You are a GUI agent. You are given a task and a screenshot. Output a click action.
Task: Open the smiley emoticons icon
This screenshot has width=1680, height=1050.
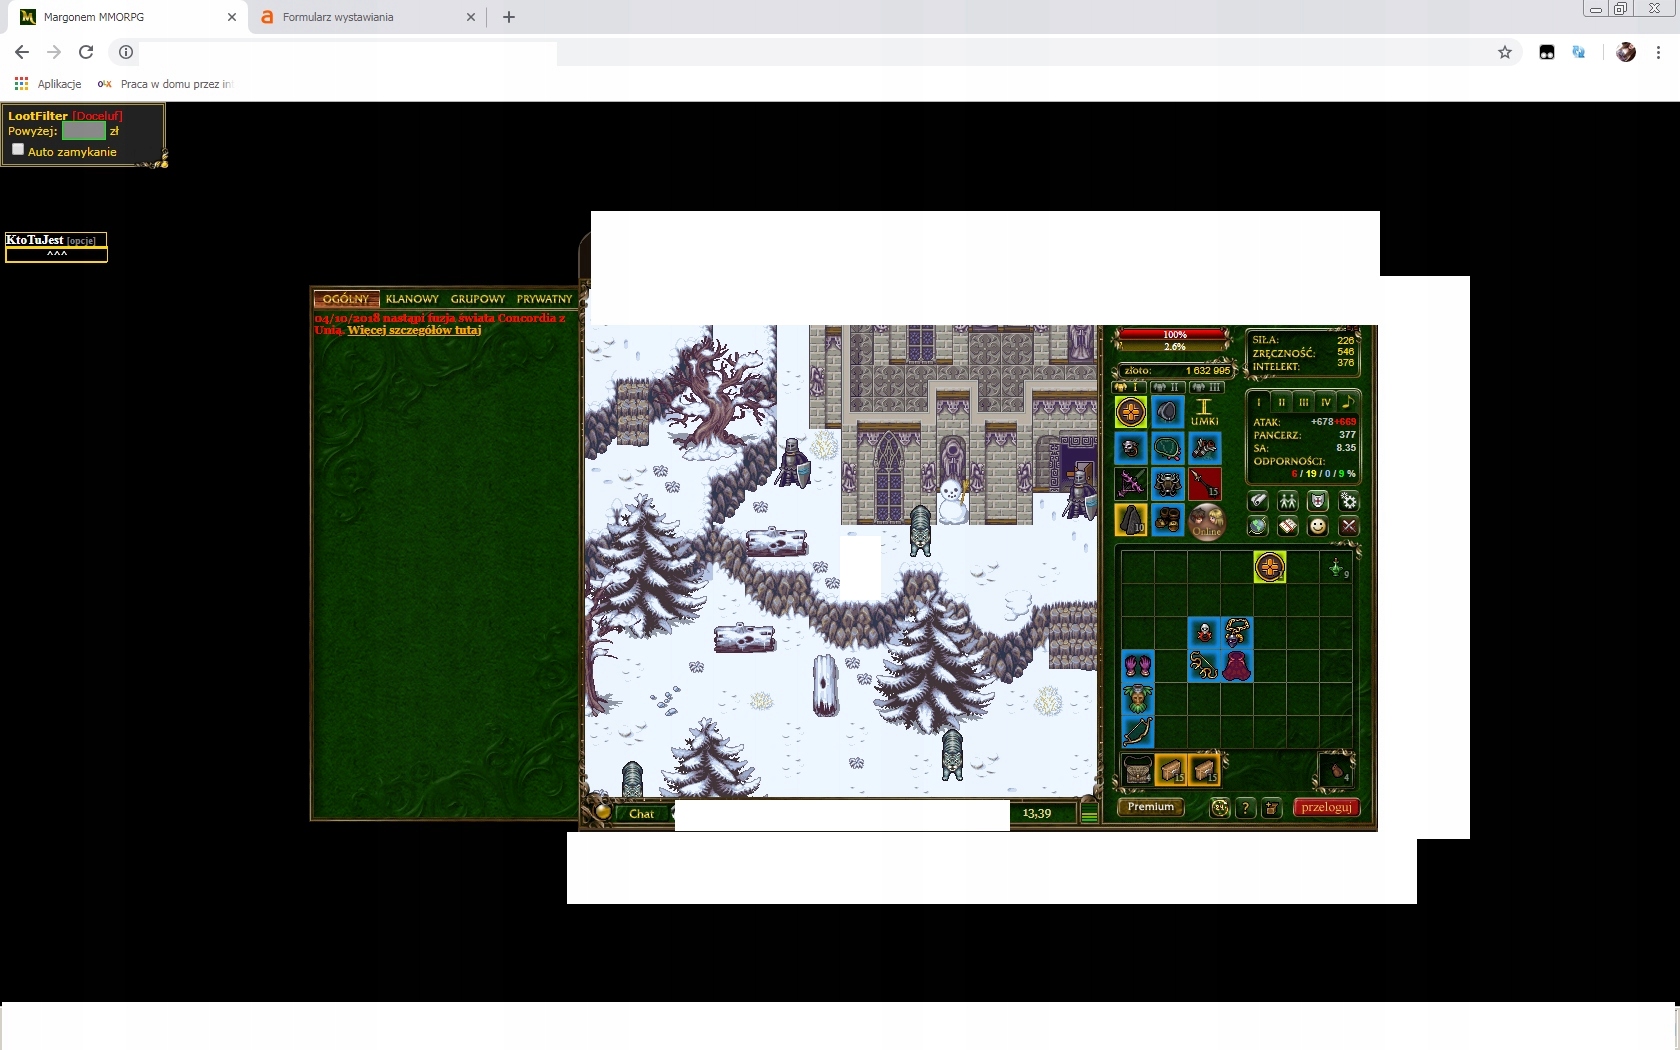1318,526
